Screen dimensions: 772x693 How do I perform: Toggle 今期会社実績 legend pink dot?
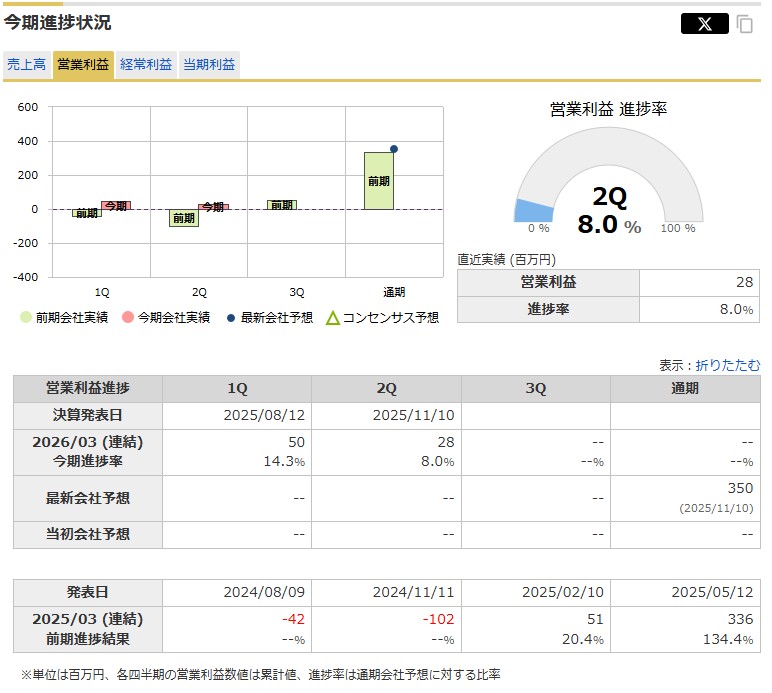coord(127,318)
